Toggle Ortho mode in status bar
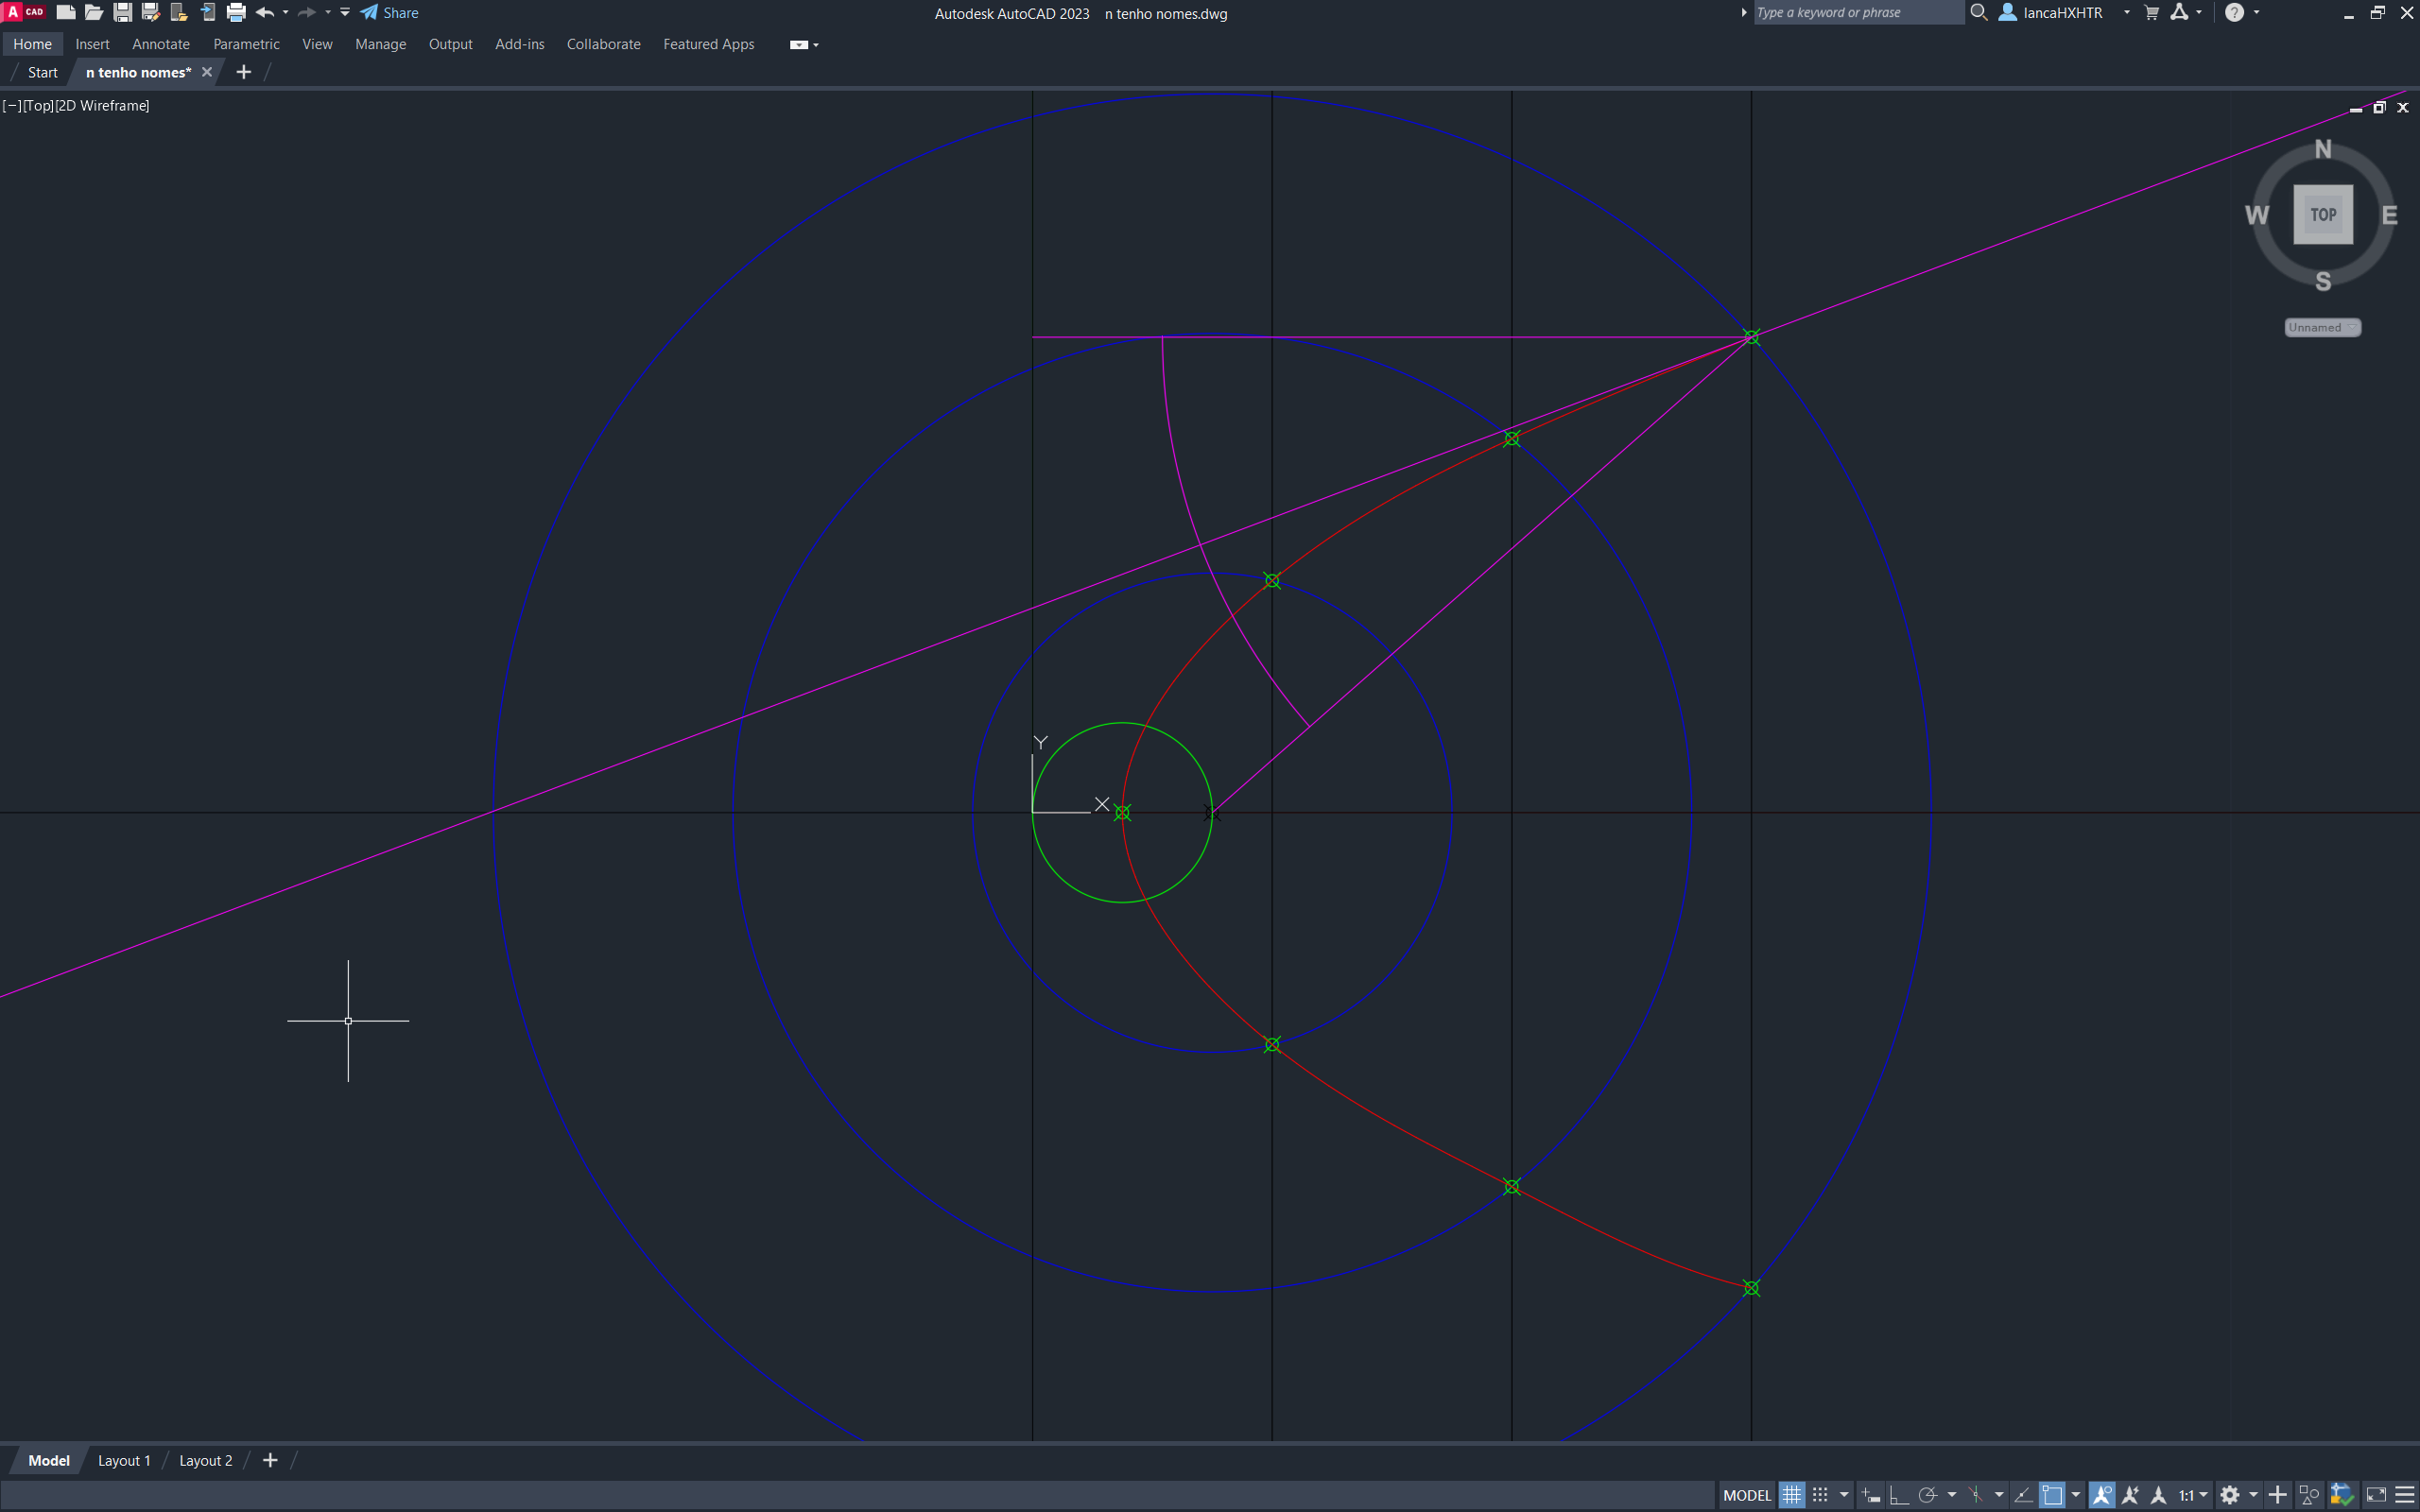This screenshot has height=1512, width=2420. point(1898,1495)
